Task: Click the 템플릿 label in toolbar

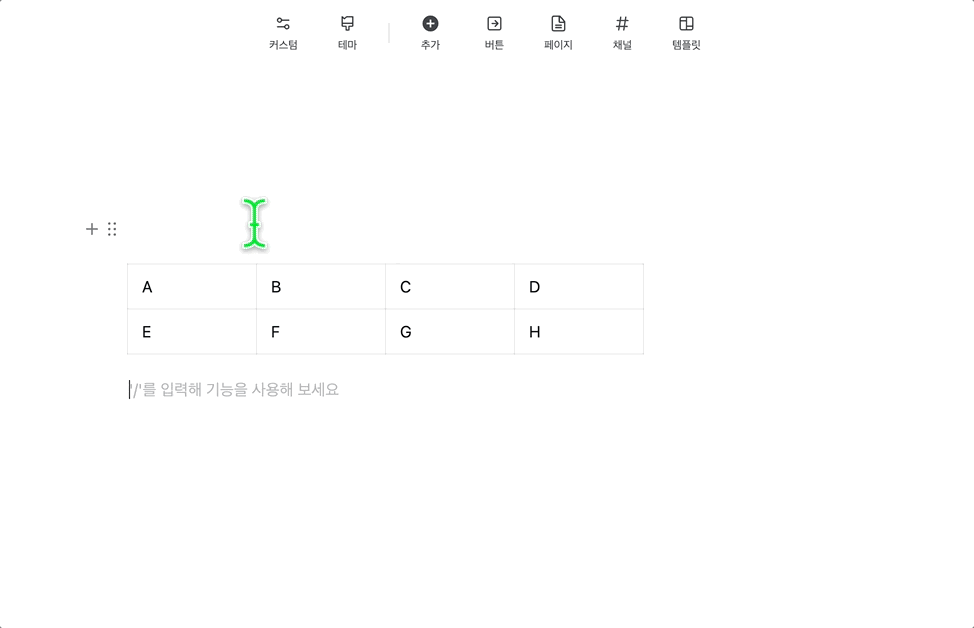Action: tap(686, 45)
